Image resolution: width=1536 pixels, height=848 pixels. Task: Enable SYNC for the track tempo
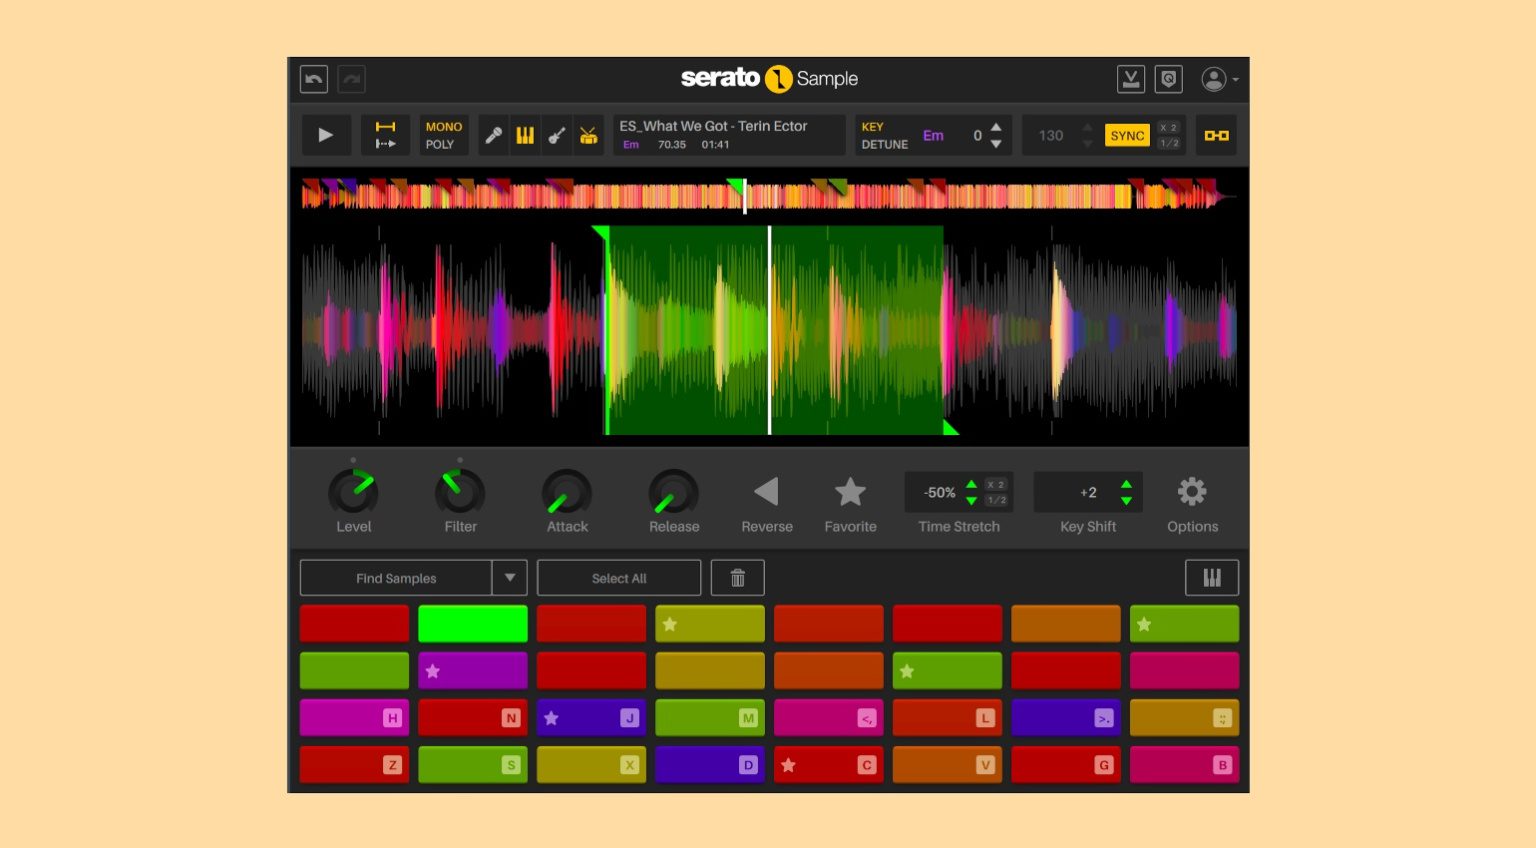(1128, 135)
